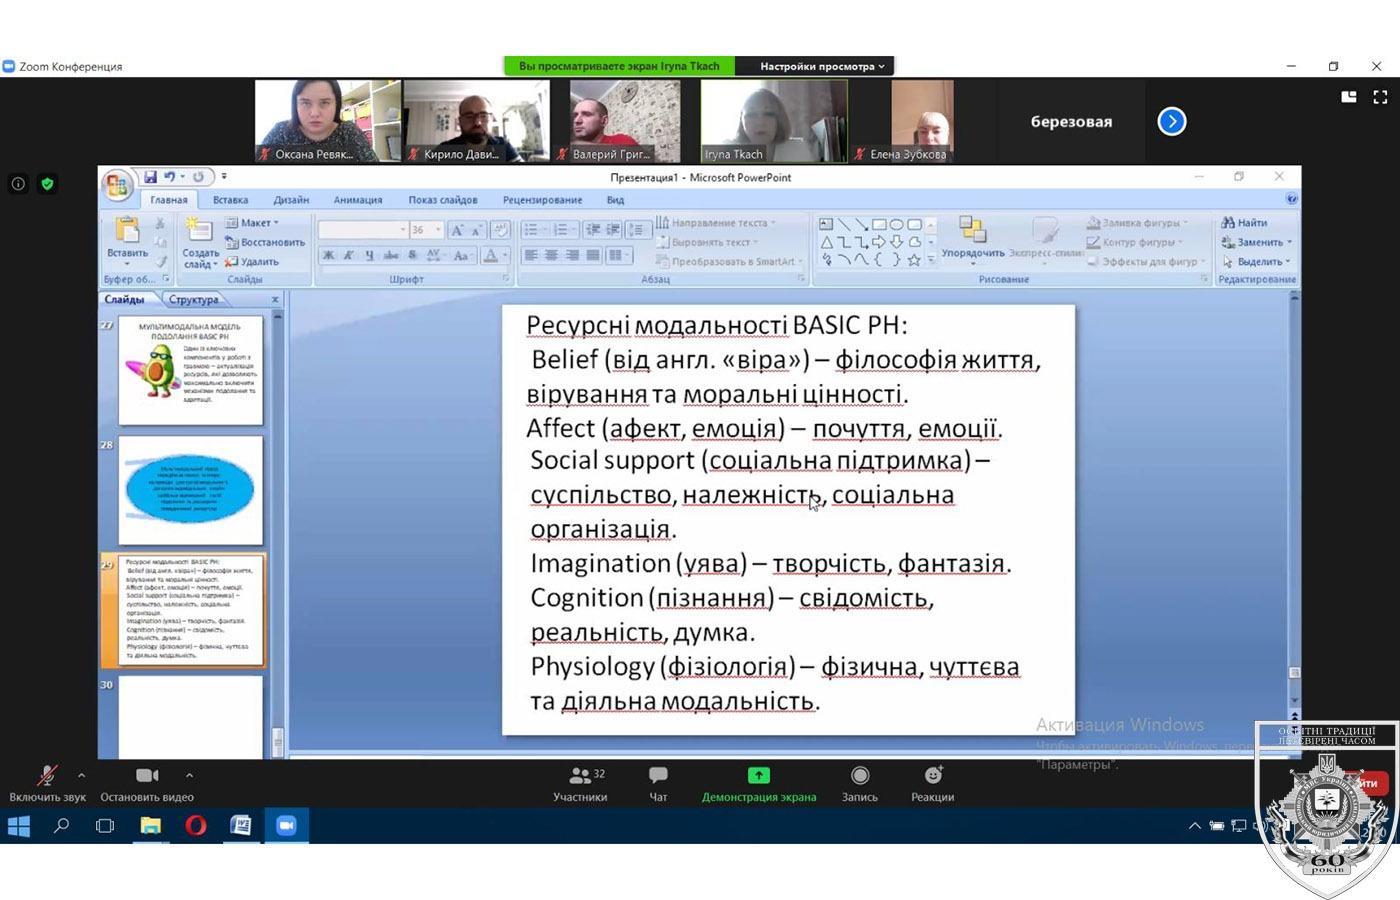This screenshot has width=1400, height=900.
Task: Expand the video options chevron
Action: (x=189, y=775)
